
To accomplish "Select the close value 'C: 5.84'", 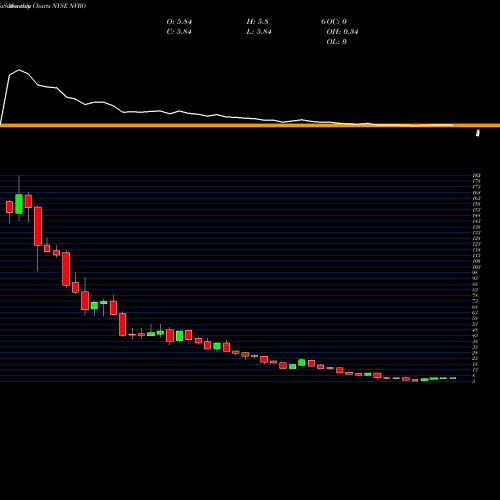I will 179,32.
